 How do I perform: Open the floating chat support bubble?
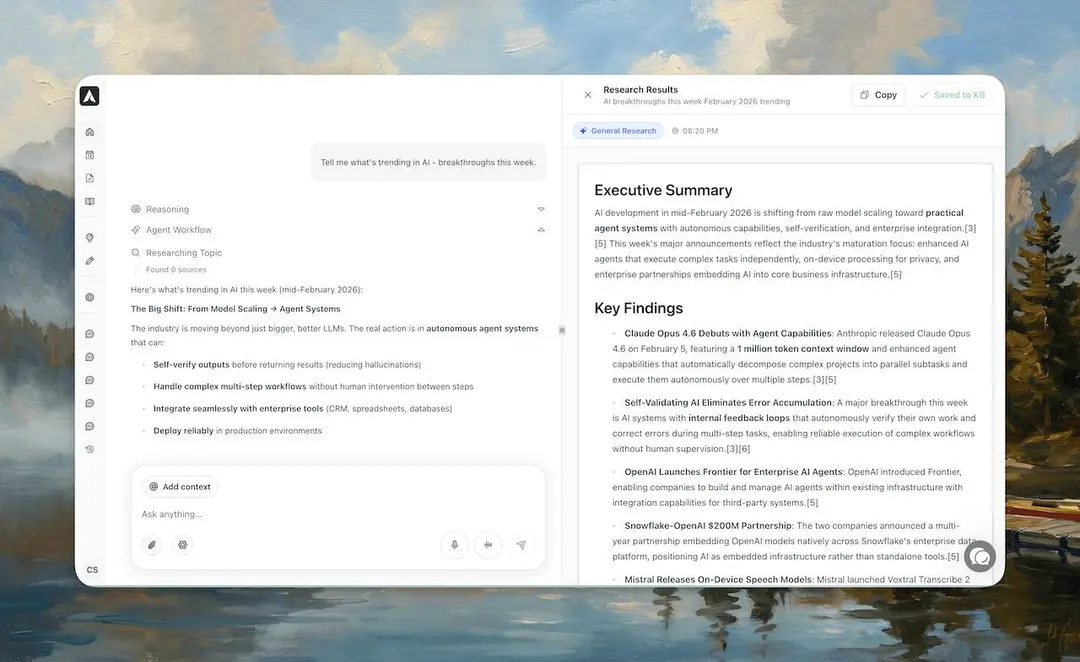pos(979,557)
